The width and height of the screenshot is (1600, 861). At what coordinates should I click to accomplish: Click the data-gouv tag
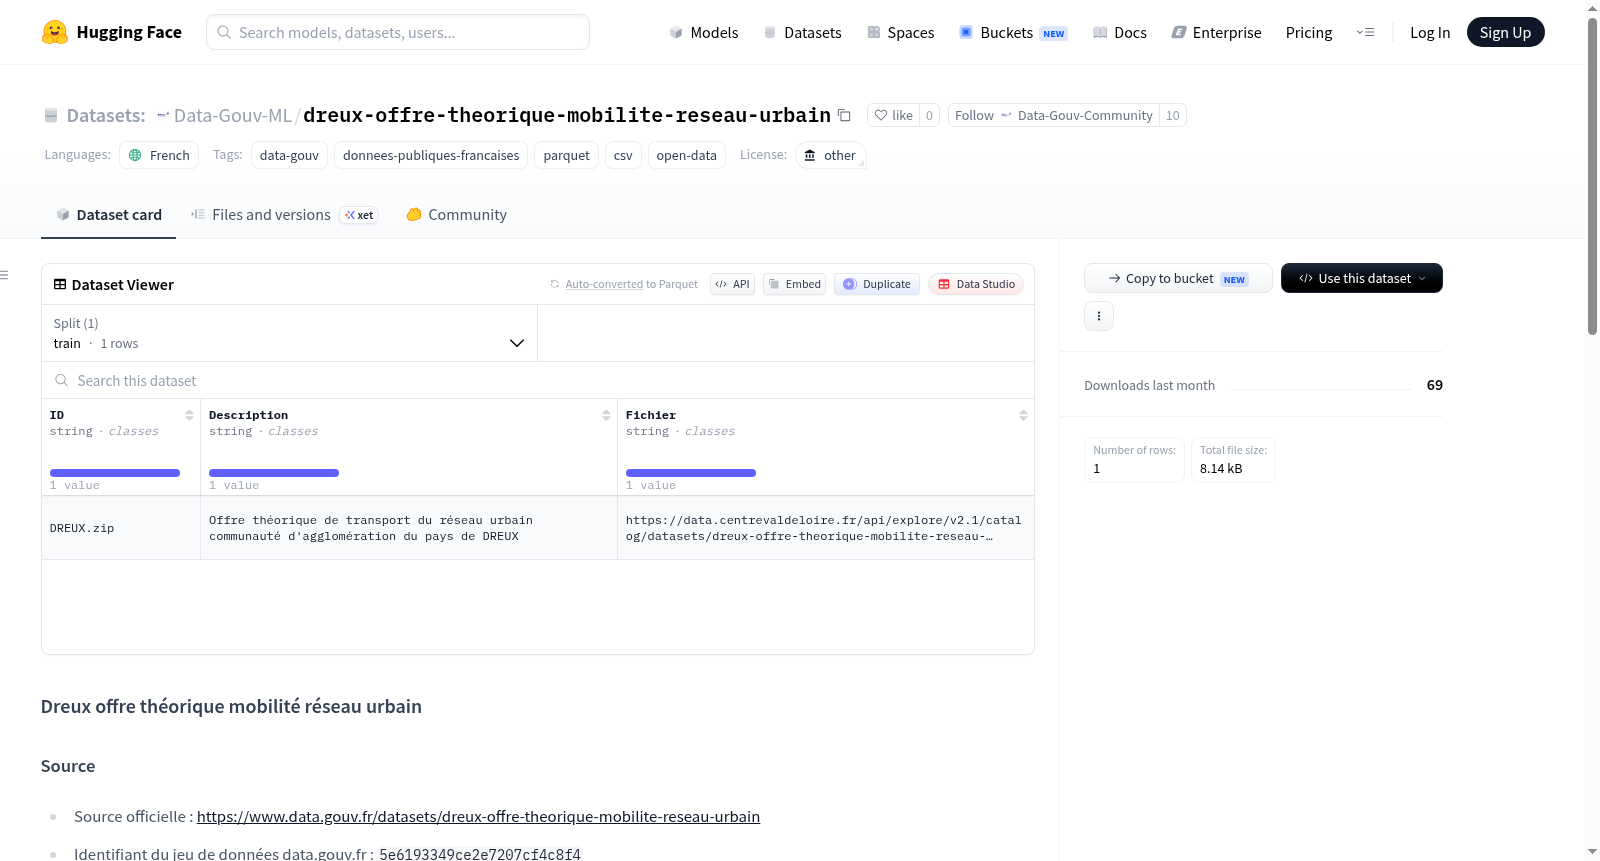[x=289, y=155]
